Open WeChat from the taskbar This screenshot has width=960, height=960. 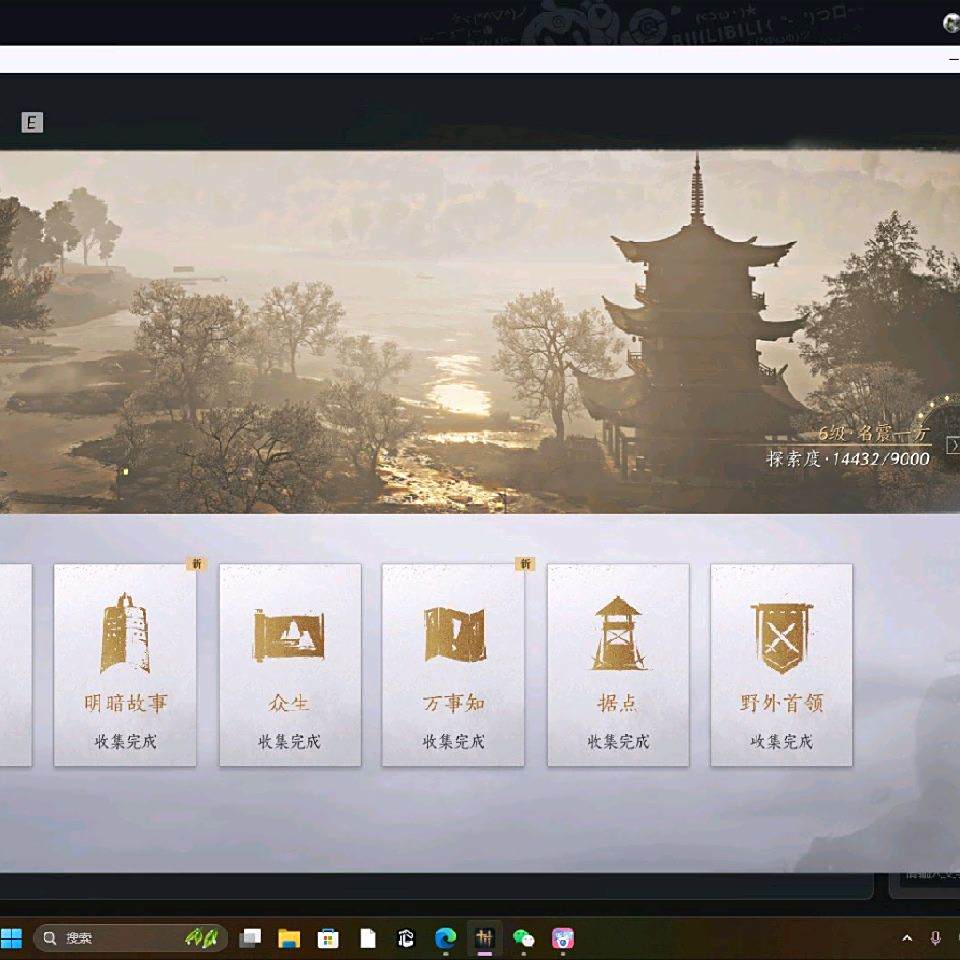coord(523,938)
